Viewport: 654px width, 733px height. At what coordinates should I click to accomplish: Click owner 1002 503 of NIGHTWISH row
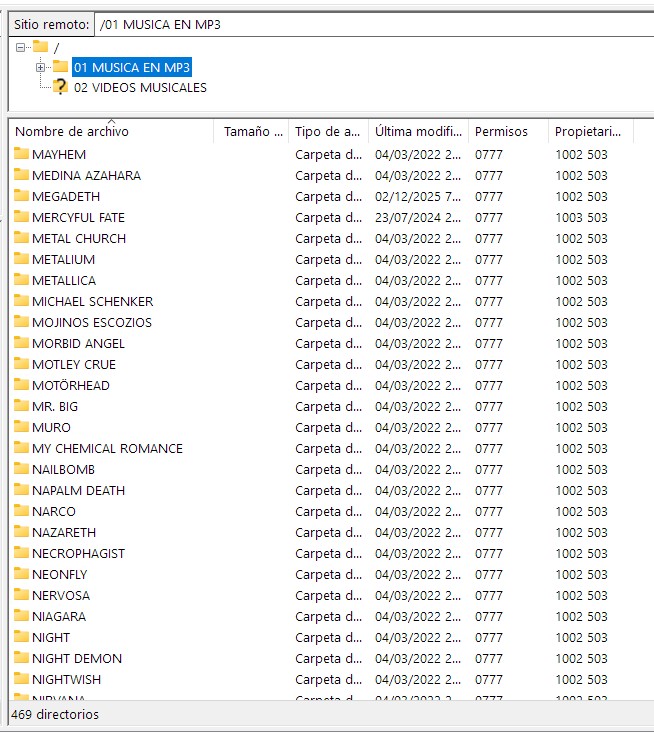pos(581,680)
